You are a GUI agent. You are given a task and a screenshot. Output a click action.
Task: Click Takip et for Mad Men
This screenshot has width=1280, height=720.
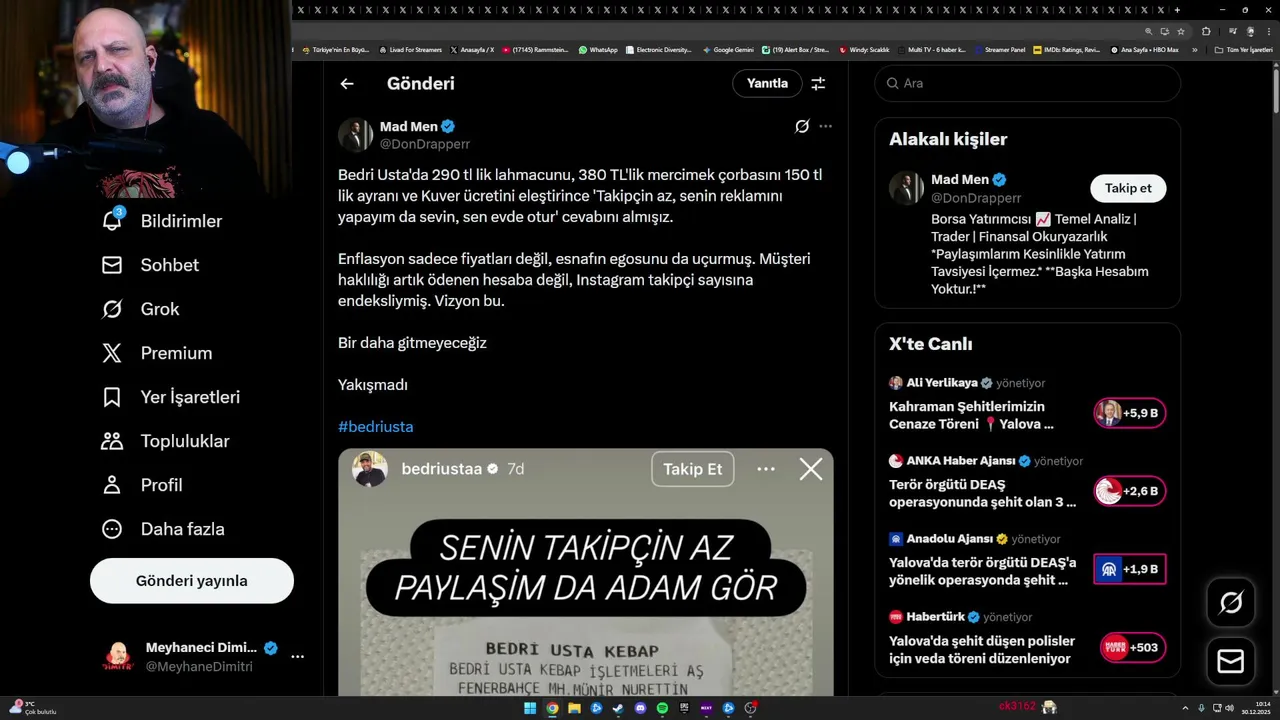coord(1128,188)
